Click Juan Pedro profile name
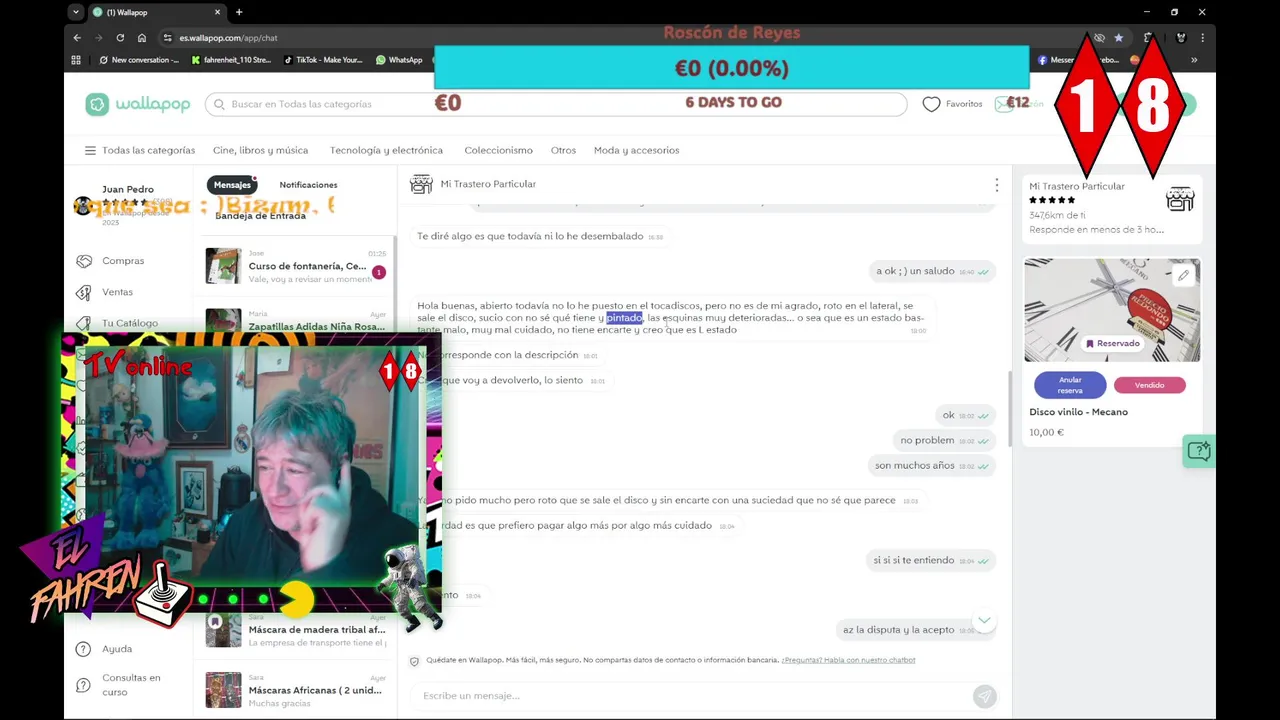The height and width of the screenshot is (720, 1280). (128, 189)
